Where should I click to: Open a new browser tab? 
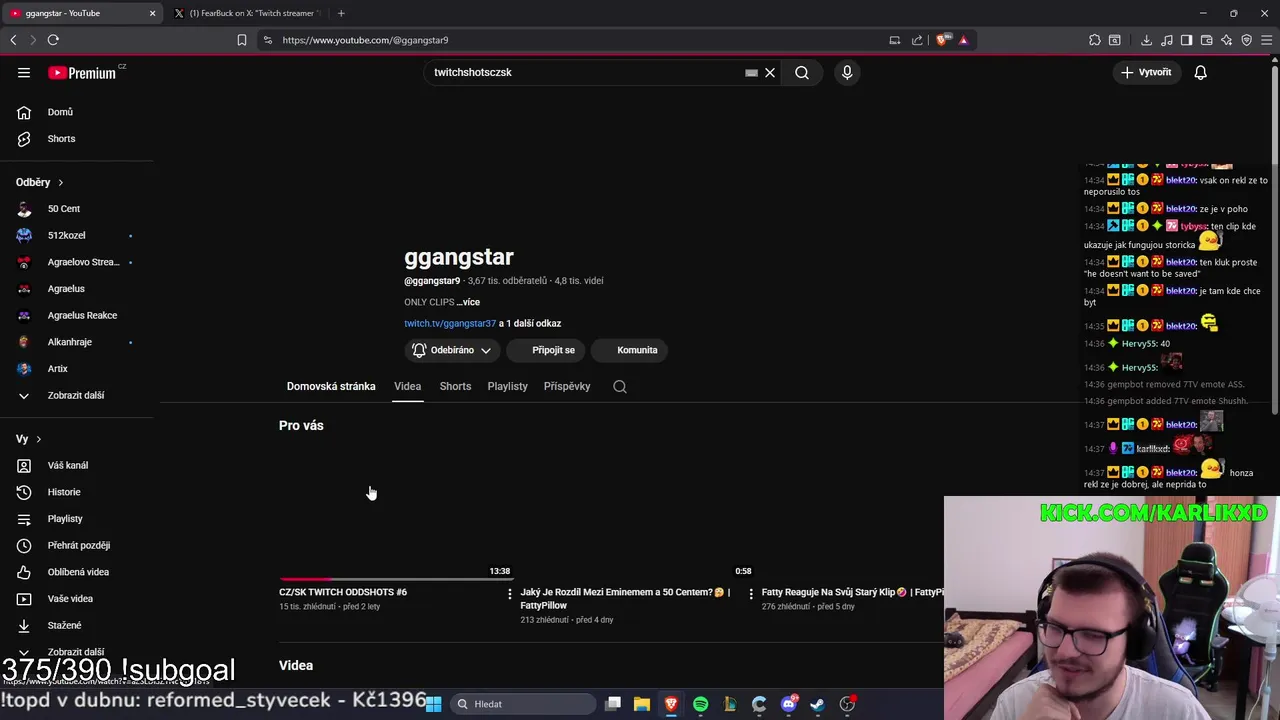[341, 13]
